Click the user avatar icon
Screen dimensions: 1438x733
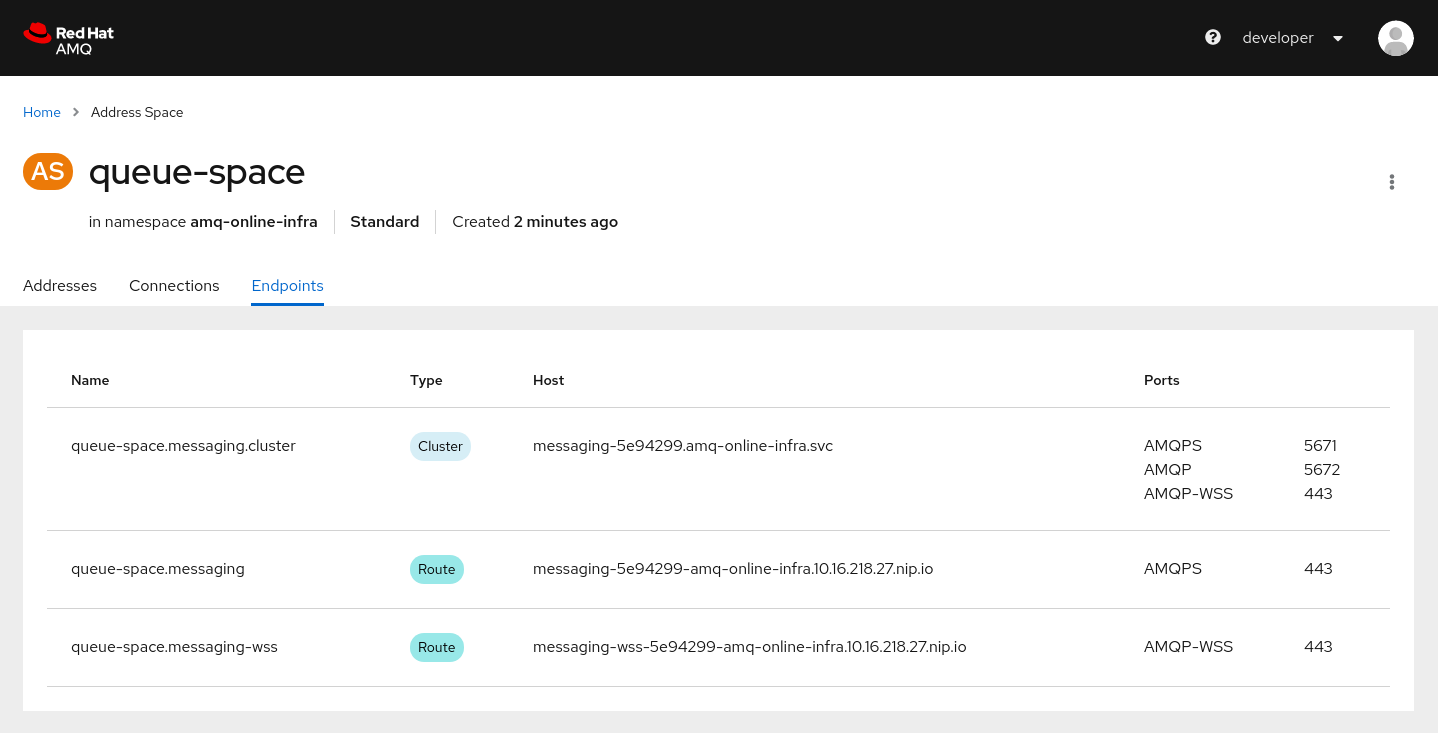[1395, 38]
